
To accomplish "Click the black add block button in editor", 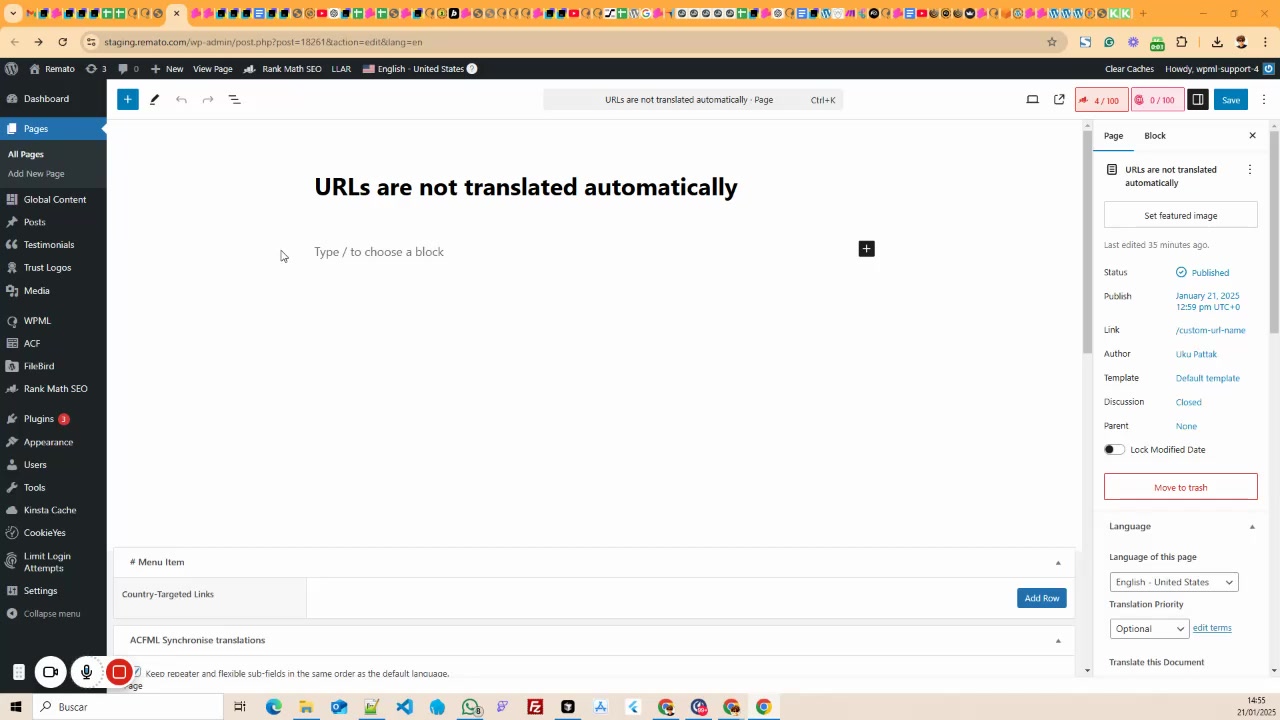I will (866, 249).
